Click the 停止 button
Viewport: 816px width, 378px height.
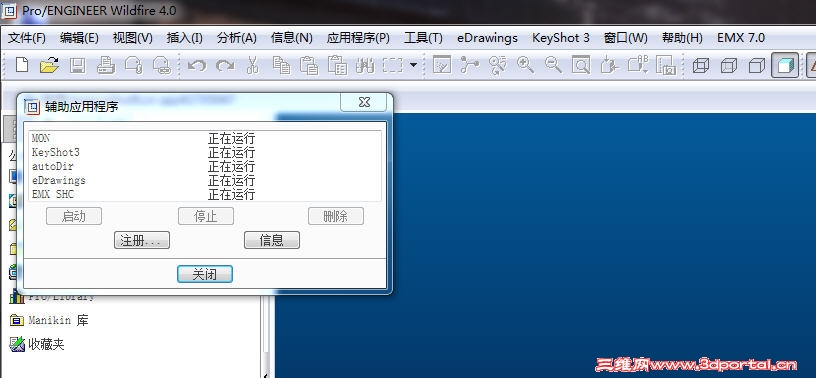coord(206,216)
